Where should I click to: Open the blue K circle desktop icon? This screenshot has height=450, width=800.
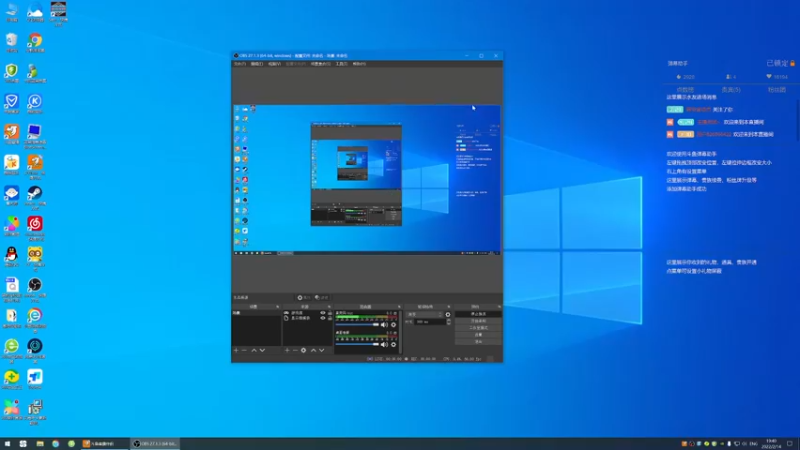pyautogui.click(x=35, y=104)
